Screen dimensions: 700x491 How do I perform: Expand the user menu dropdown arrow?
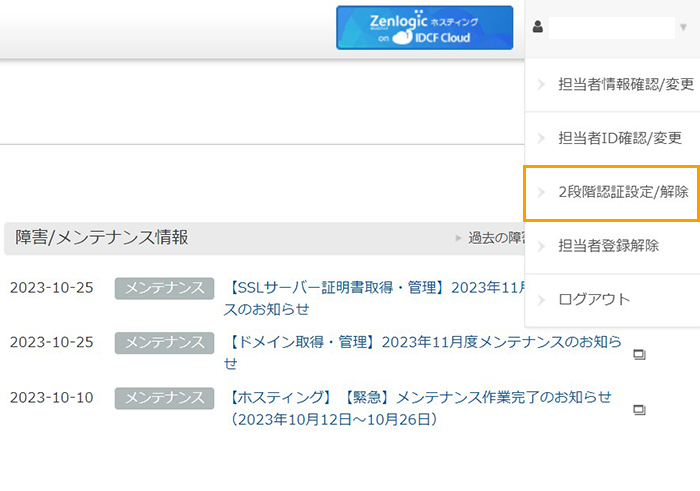(683, 28)
